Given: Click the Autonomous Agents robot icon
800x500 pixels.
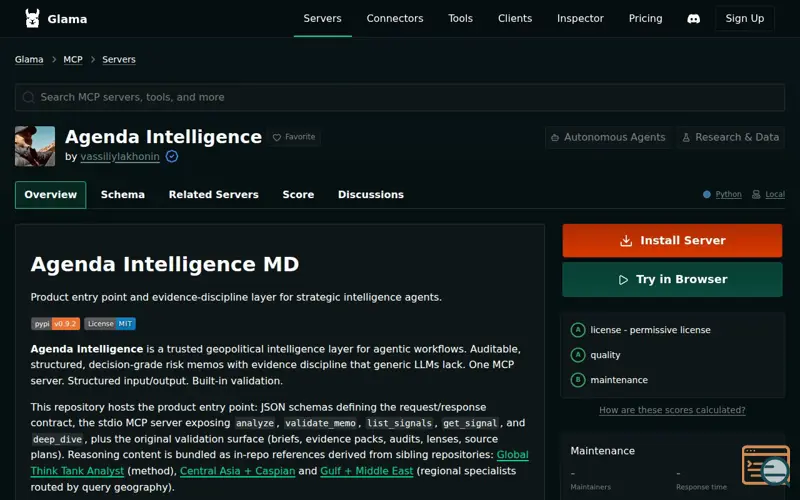Looking at the screenshot, I should click(555, 138).
